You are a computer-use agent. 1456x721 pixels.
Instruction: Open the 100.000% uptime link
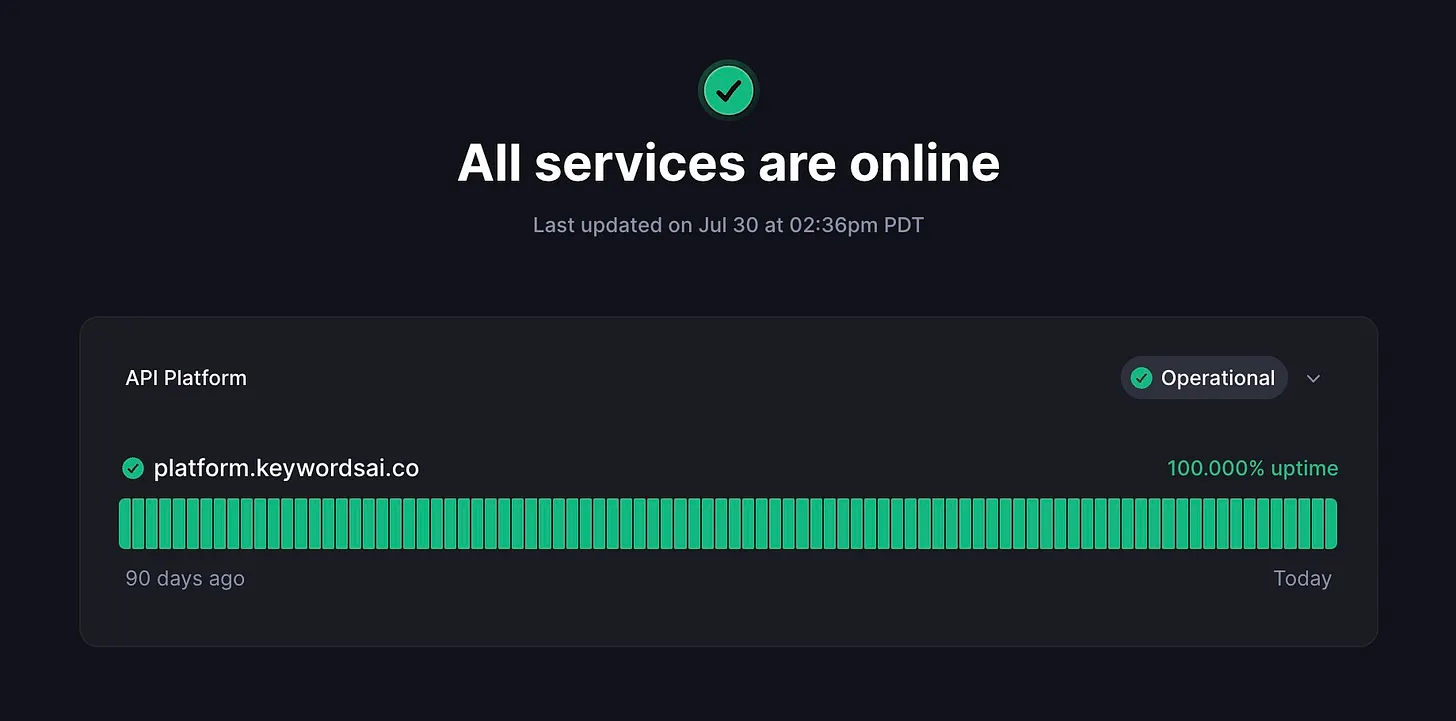pyautogui.click(x=1253, y=467)
